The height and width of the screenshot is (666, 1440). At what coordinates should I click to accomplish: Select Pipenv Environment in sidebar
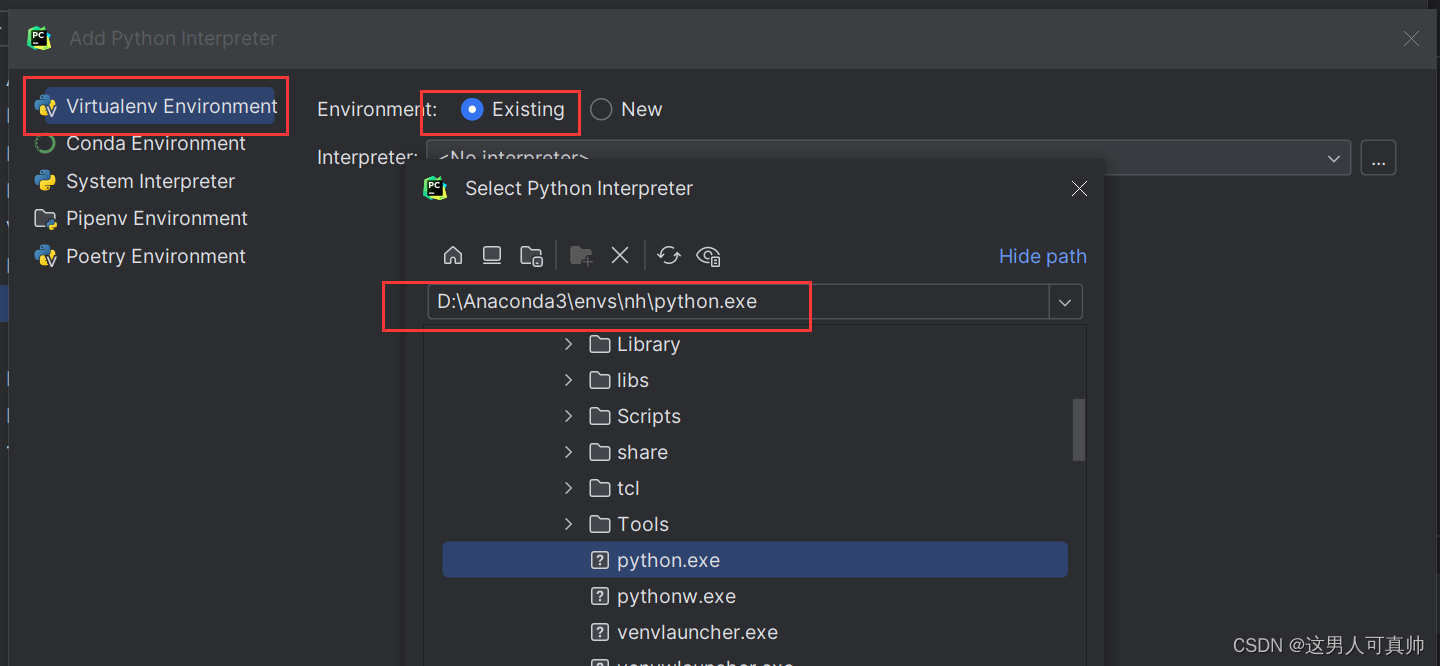pos(140,218)
